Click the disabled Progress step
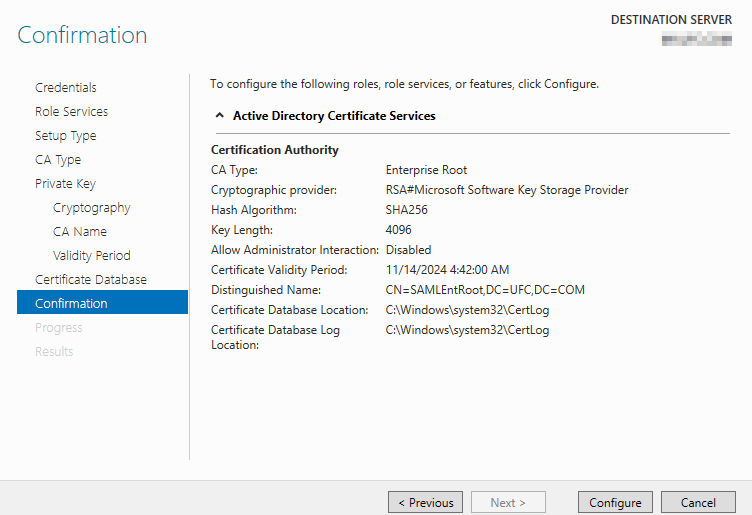The image size is (752, 515). [59, 328]
